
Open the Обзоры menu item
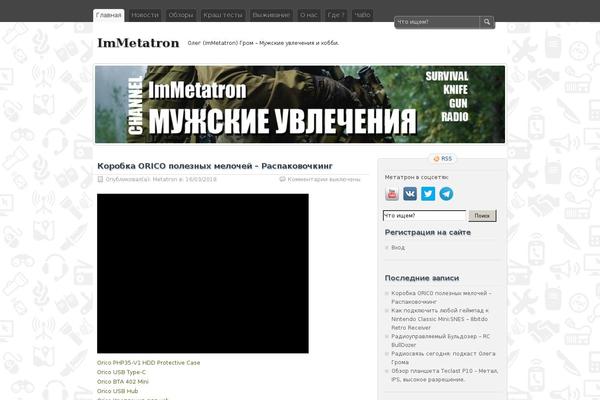pyautogui.click(x=181, y=15)
